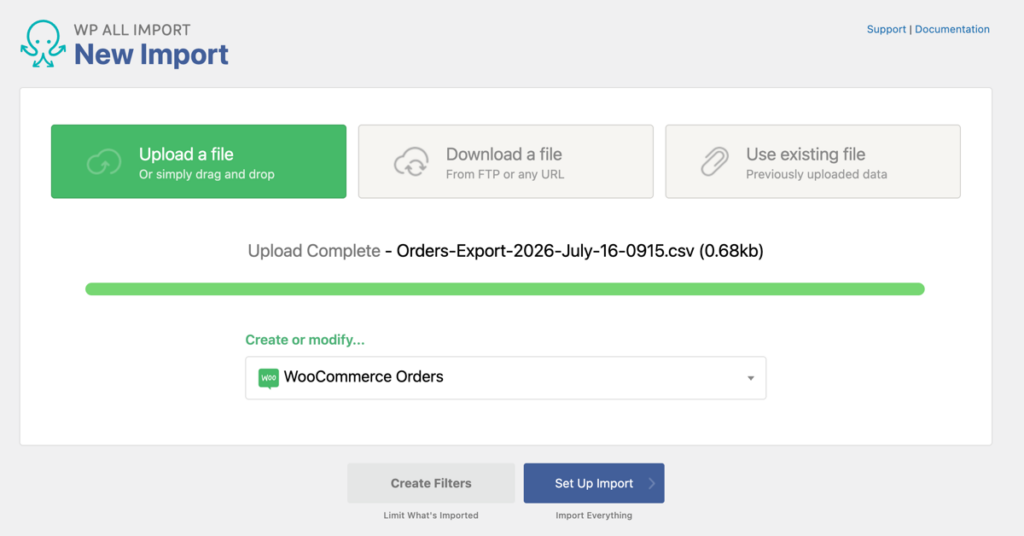Click the Create Filters button
Screen dimensions: 1024x536
[x=431, y=483]
